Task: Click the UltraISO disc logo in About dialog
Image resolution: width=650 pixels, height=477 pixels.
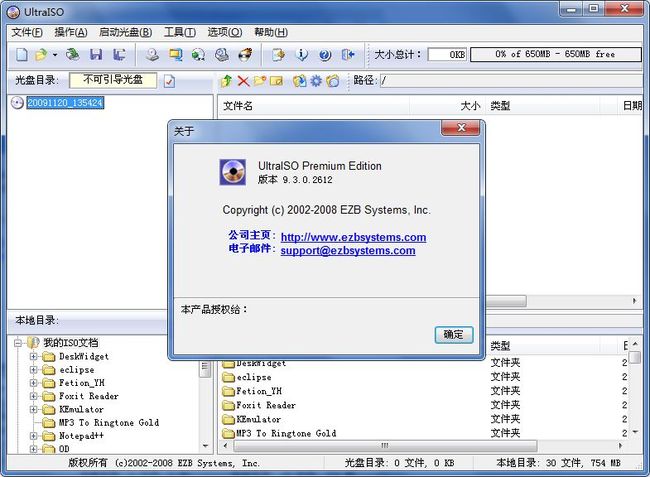Action: (233, 172)
